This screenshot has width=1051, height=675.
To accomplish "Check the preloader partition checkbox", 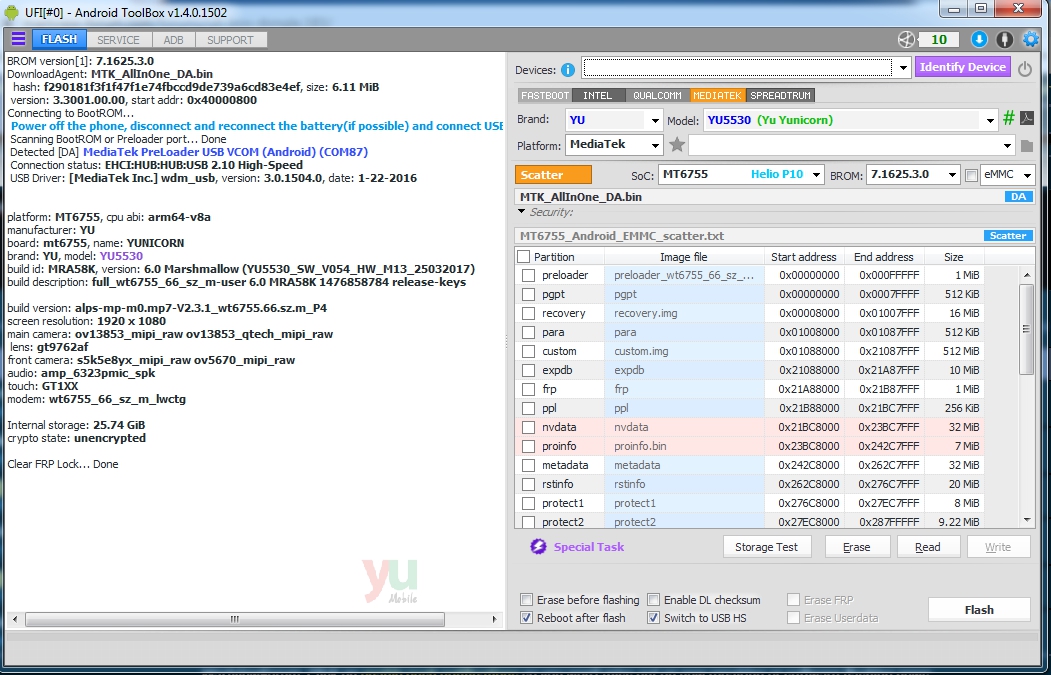I will [528, 275].
